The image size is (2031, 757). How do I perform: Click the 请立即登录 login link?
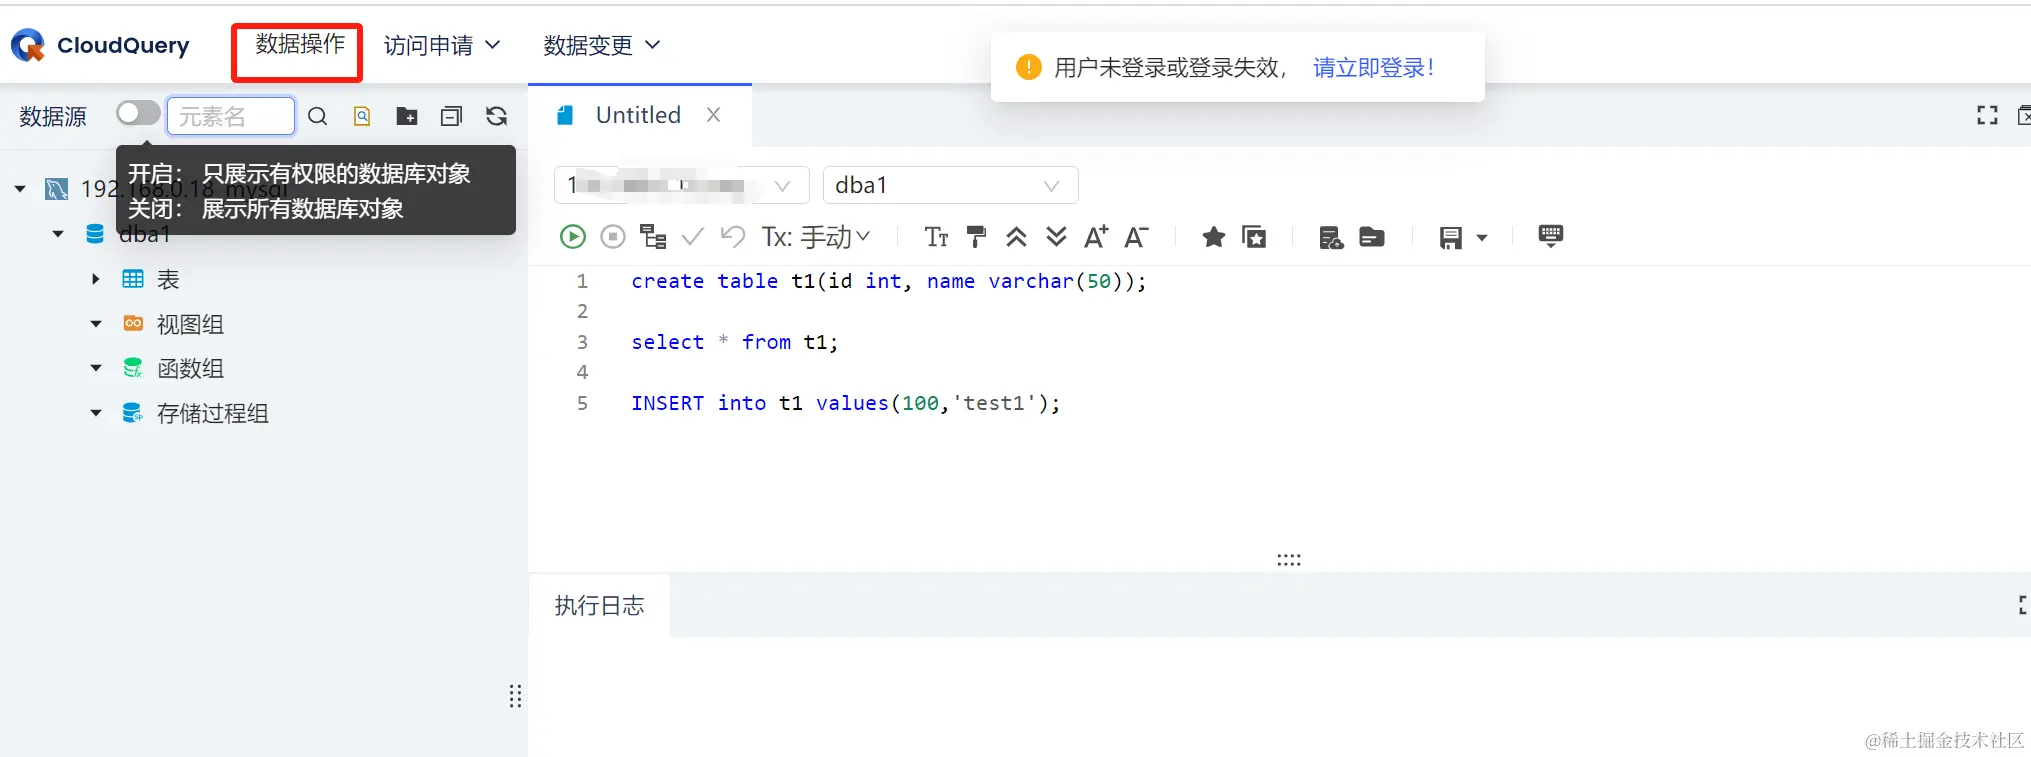(1374, 67)
